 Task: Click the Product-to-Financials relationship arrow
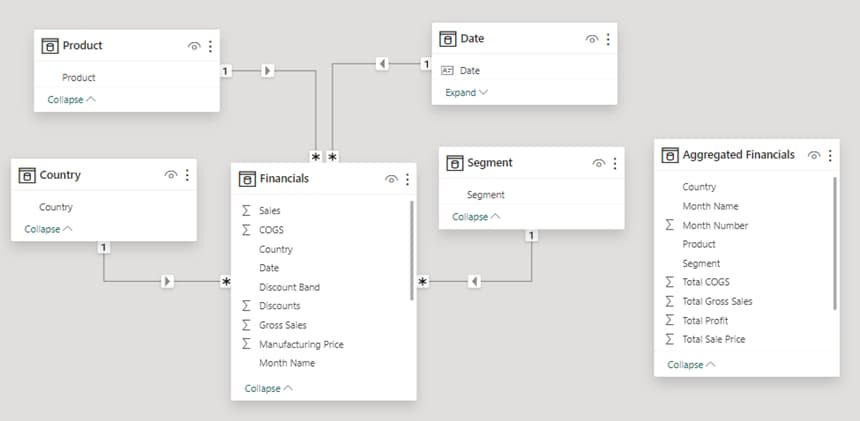point(267,71)
